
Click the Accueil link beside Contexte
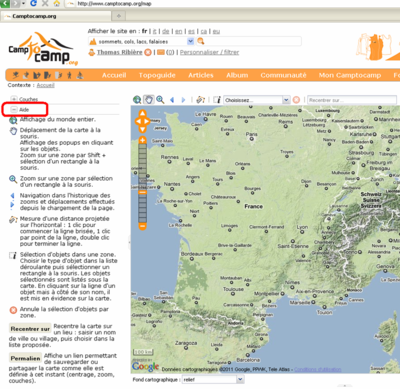coord(45,85)
